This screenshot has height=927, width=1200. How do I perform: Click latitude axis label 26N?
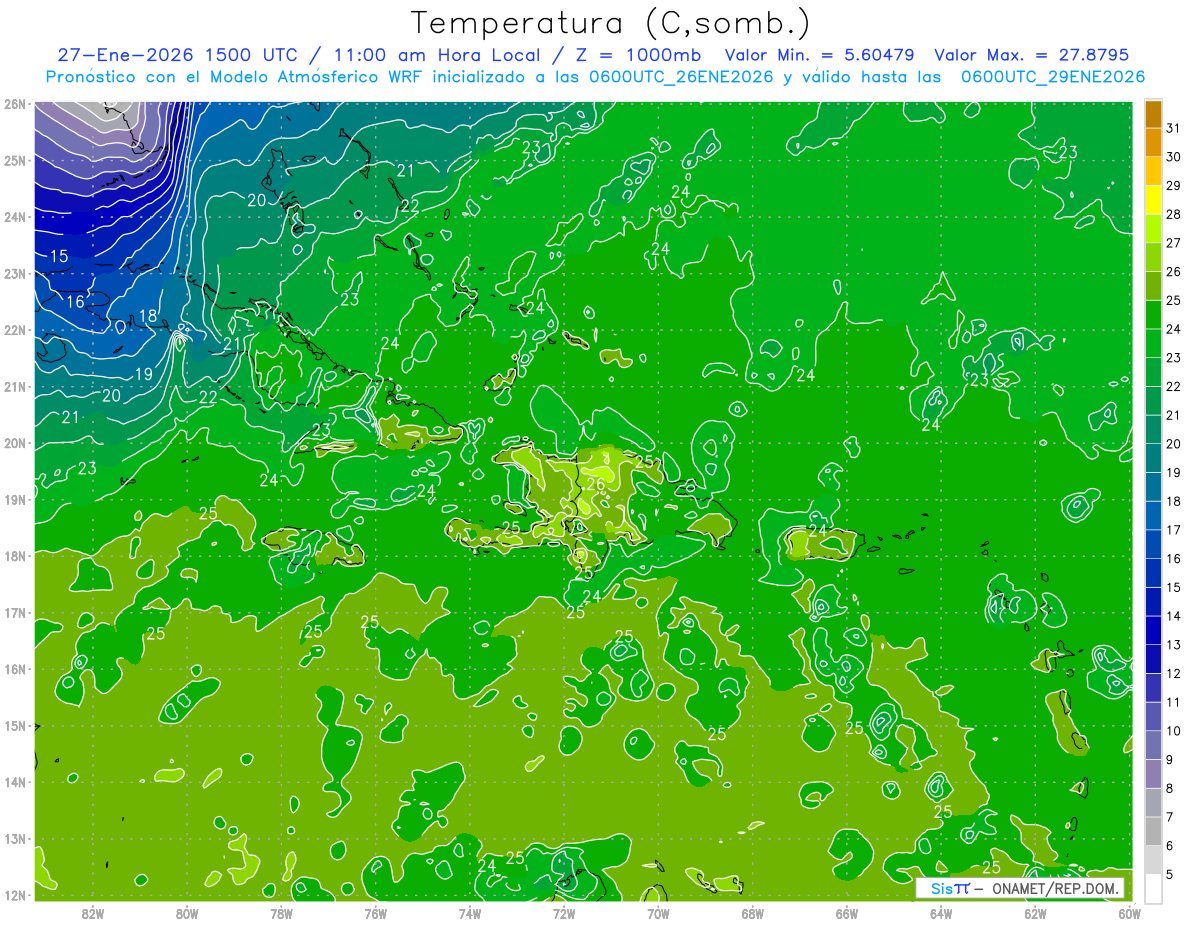pos(14,103)
